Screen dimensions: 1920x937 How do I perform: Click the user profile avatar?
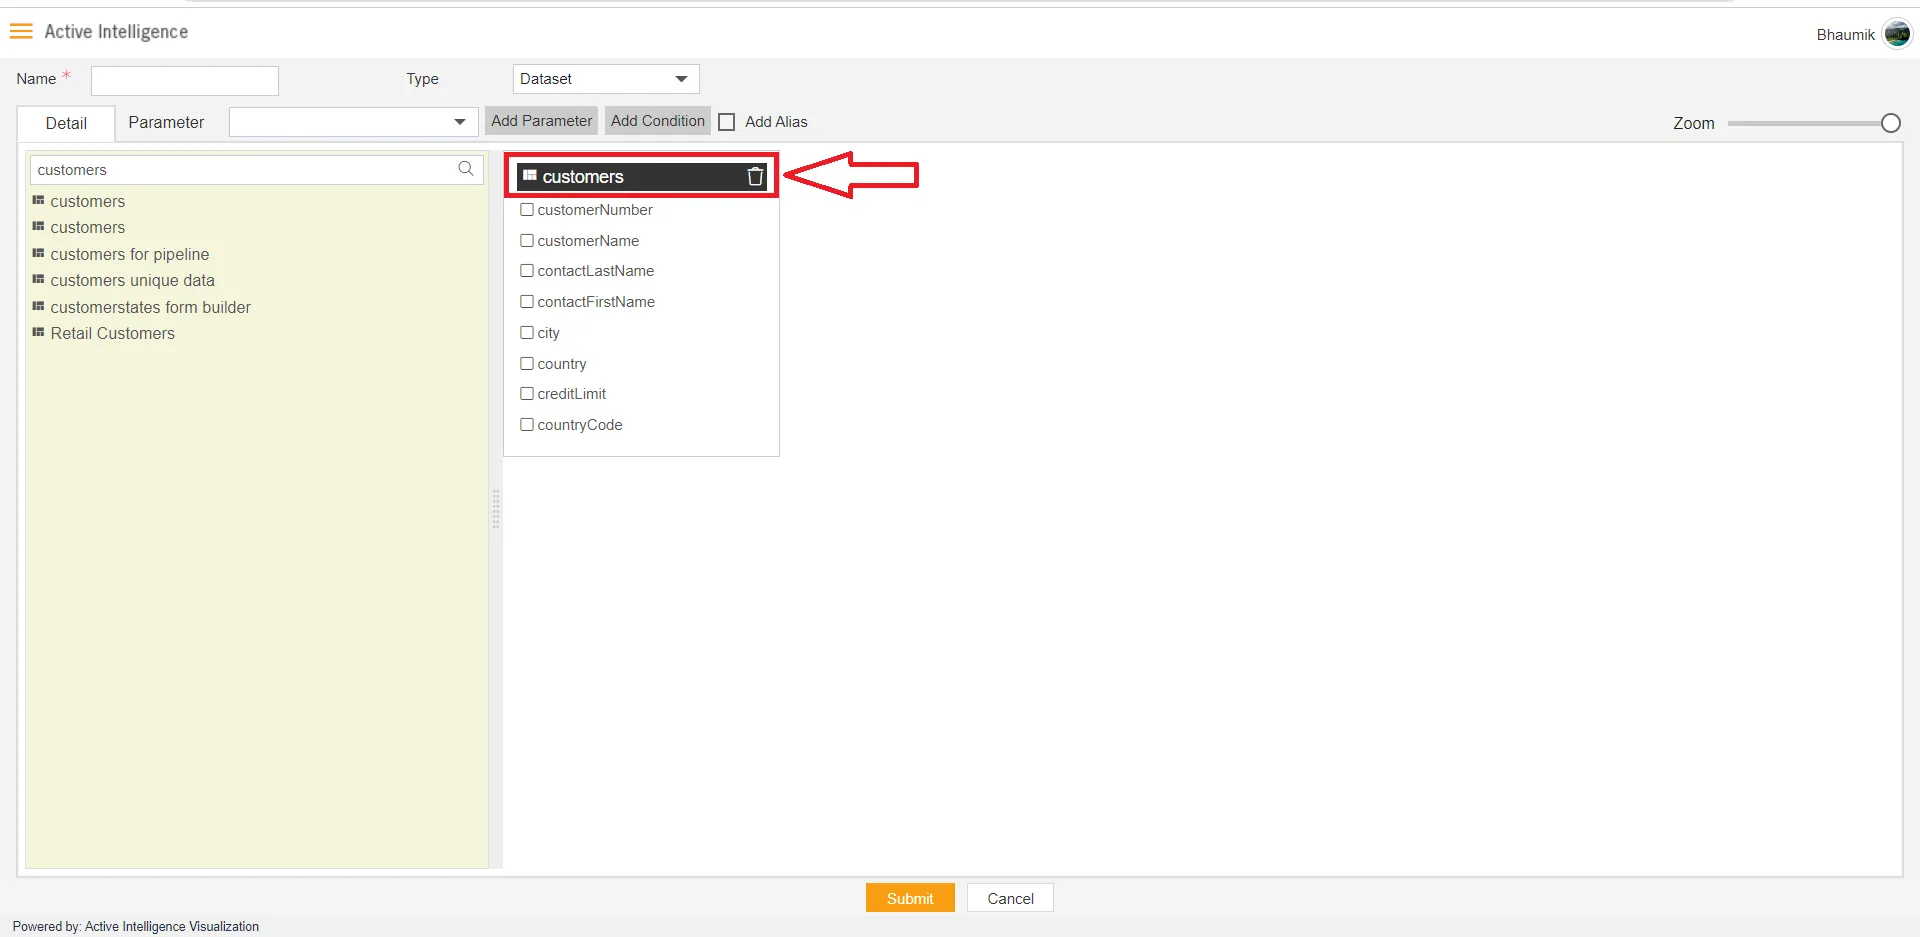(1896, 34)
